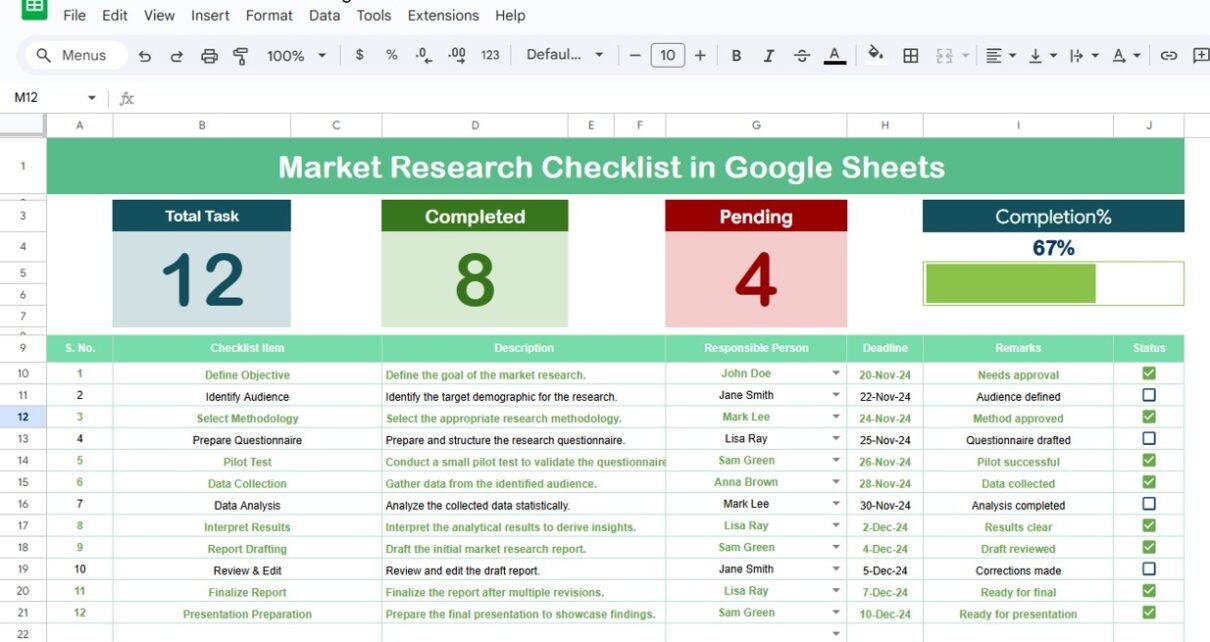1210x642 pixels.
Task: Edit the font size field
Action: click(x=668, y=55)
